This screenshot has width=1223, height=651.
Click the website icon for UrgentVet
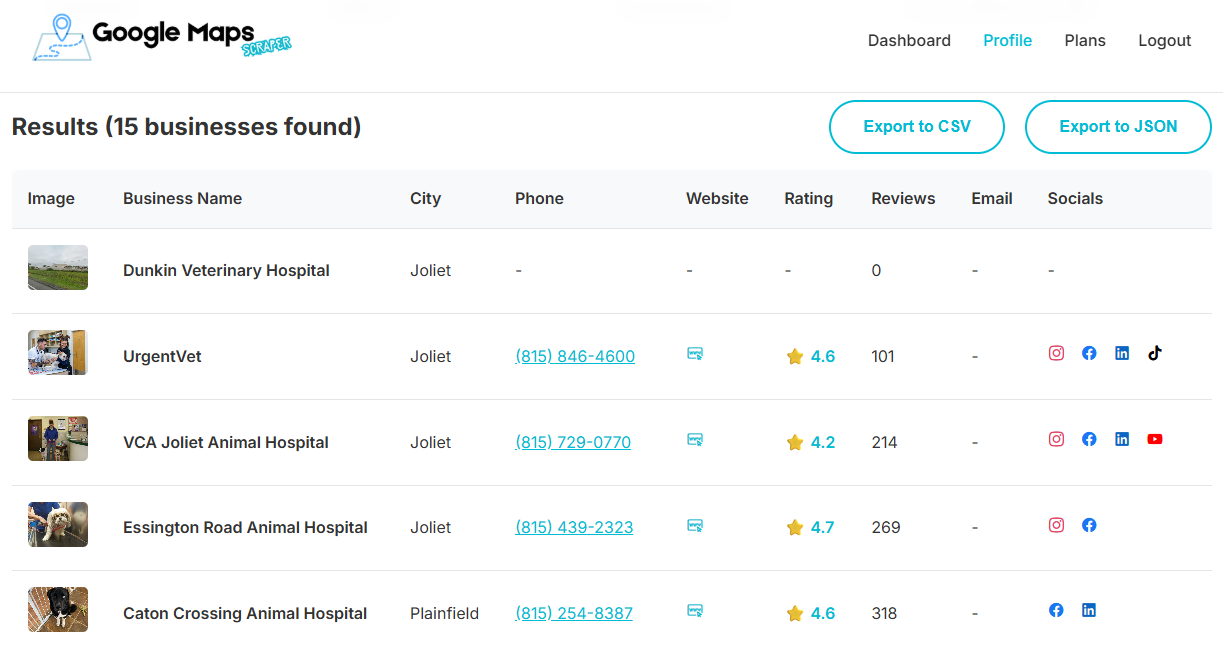click(695, 353)
